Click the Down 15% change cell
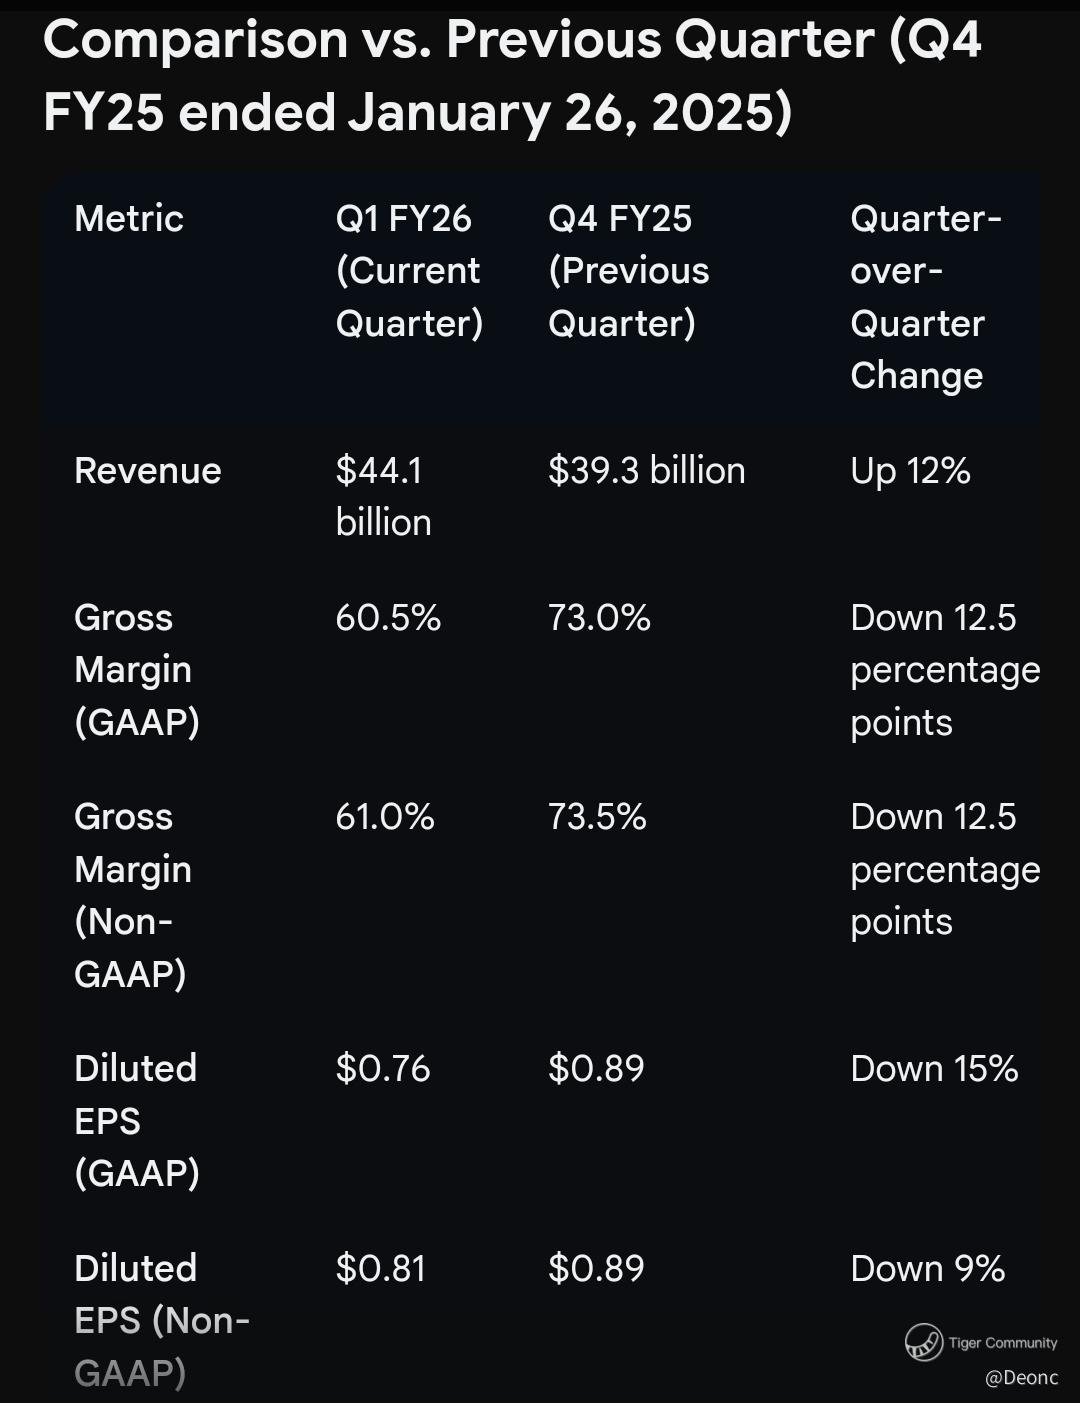 point(934,1069)
